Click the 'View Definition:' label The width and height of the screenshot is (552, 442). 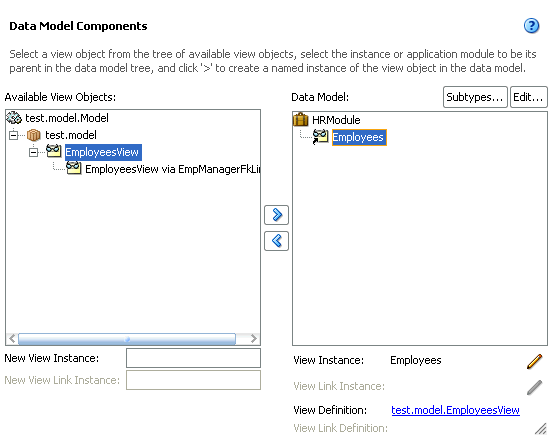(x=330, y=410)
